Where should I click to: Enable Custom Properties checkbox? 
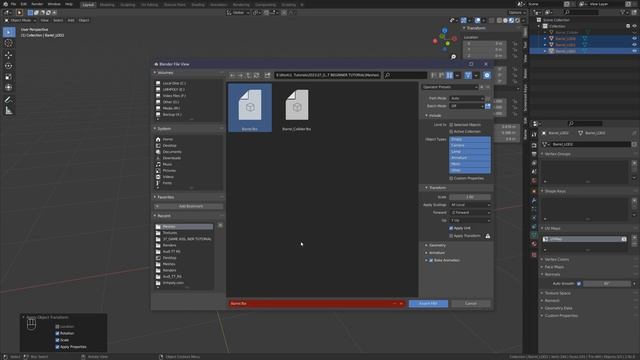pos(451,178)
